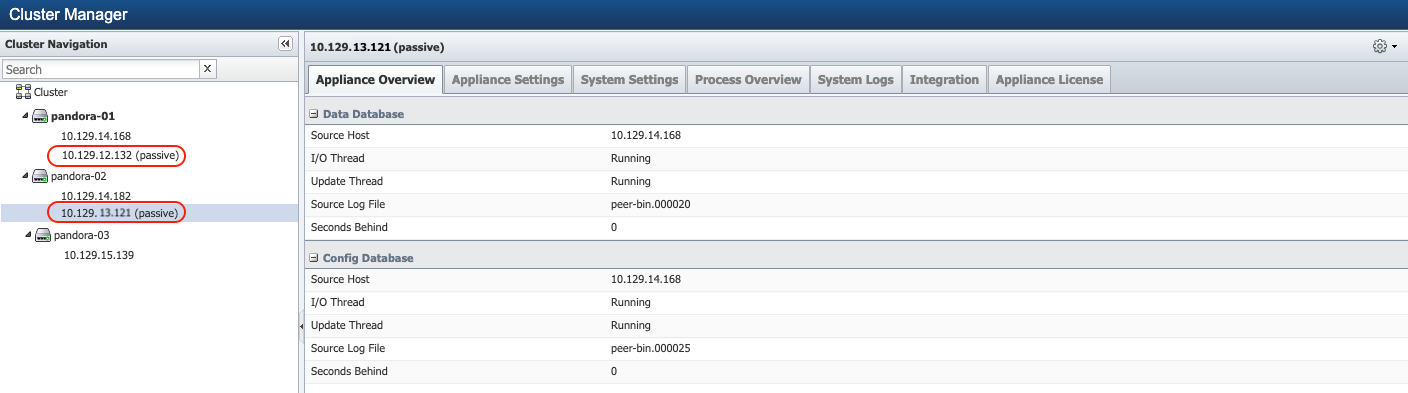
Task: Click the peer-bin.000025 log file value
Action: coord(651,348)
